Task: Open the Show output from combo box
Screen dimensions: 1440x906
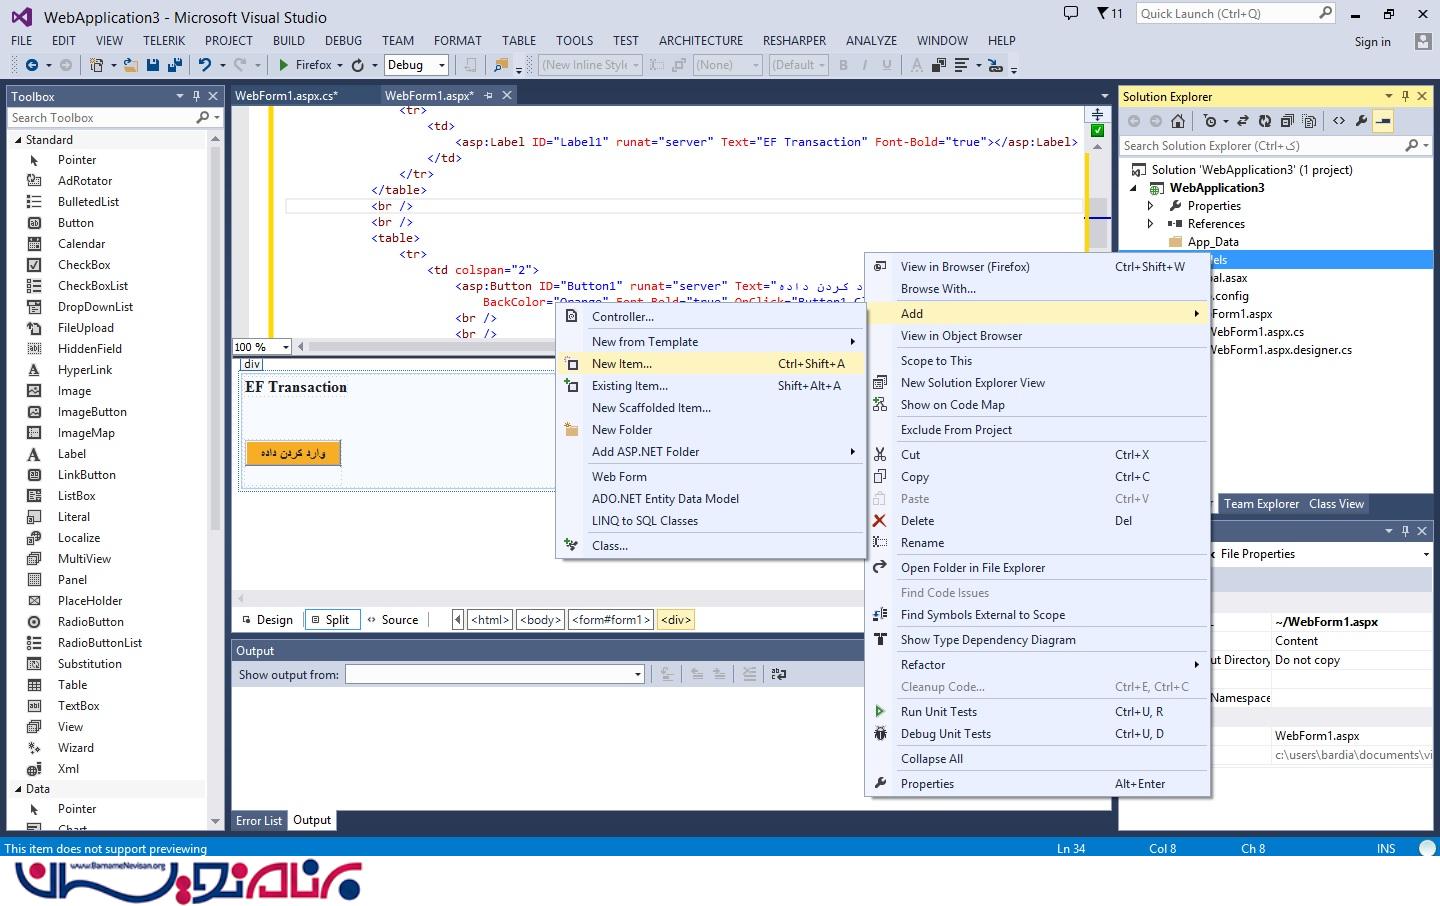Action: (495, 675)
